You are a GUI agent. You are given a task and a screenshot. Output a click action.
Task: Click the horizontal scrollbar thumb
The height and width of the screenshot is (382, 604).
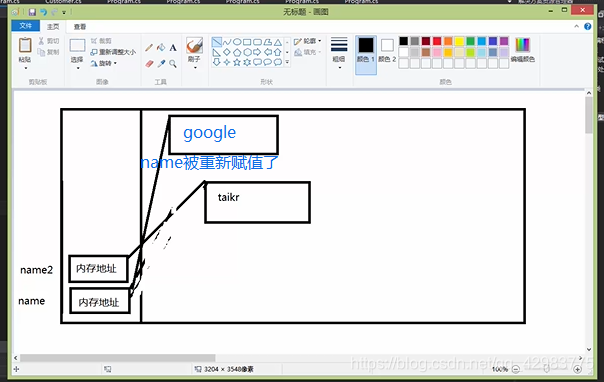pyautogui.click(x=117, y=358)
